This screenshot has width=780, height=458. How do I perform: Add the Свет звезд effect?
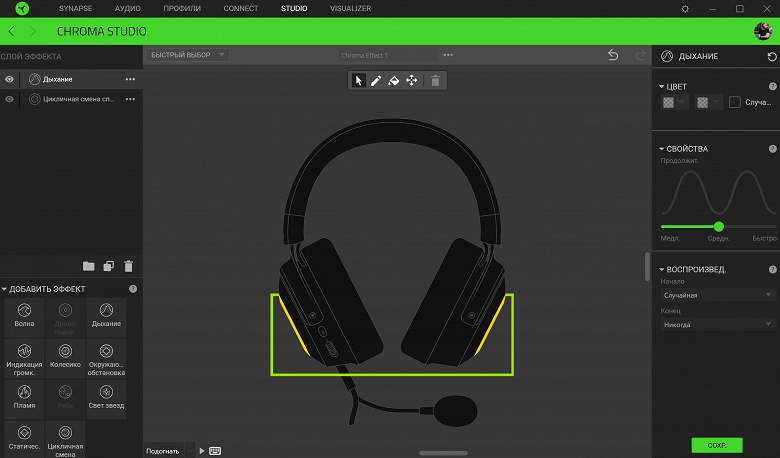tap(106, 398)
